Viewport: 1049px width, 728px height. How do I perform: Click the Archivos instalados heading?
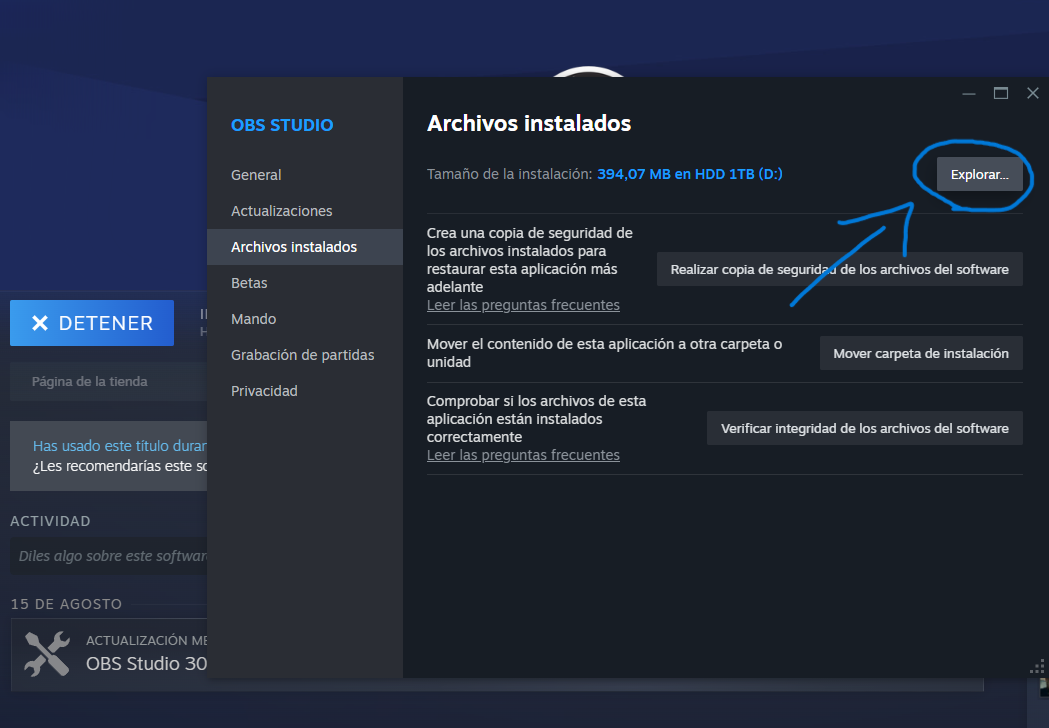[x=529, y=123]
